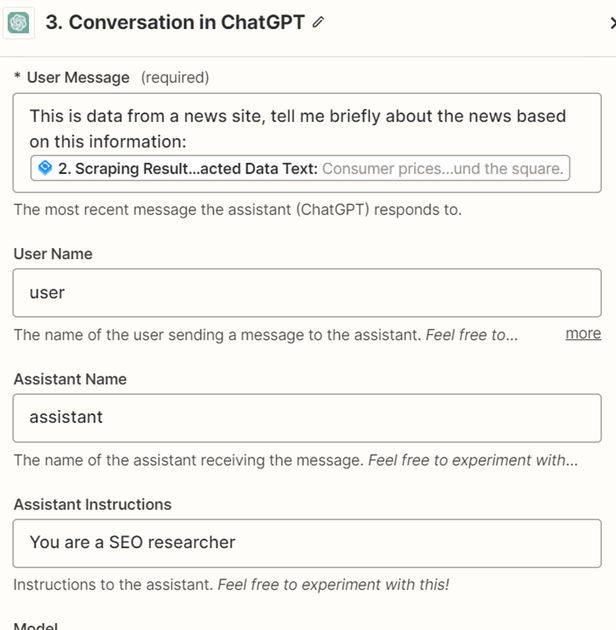Viewport: 616px width, 630px height.
Task: Open the "more" link under User Name
Action: [x=583, y=333]
